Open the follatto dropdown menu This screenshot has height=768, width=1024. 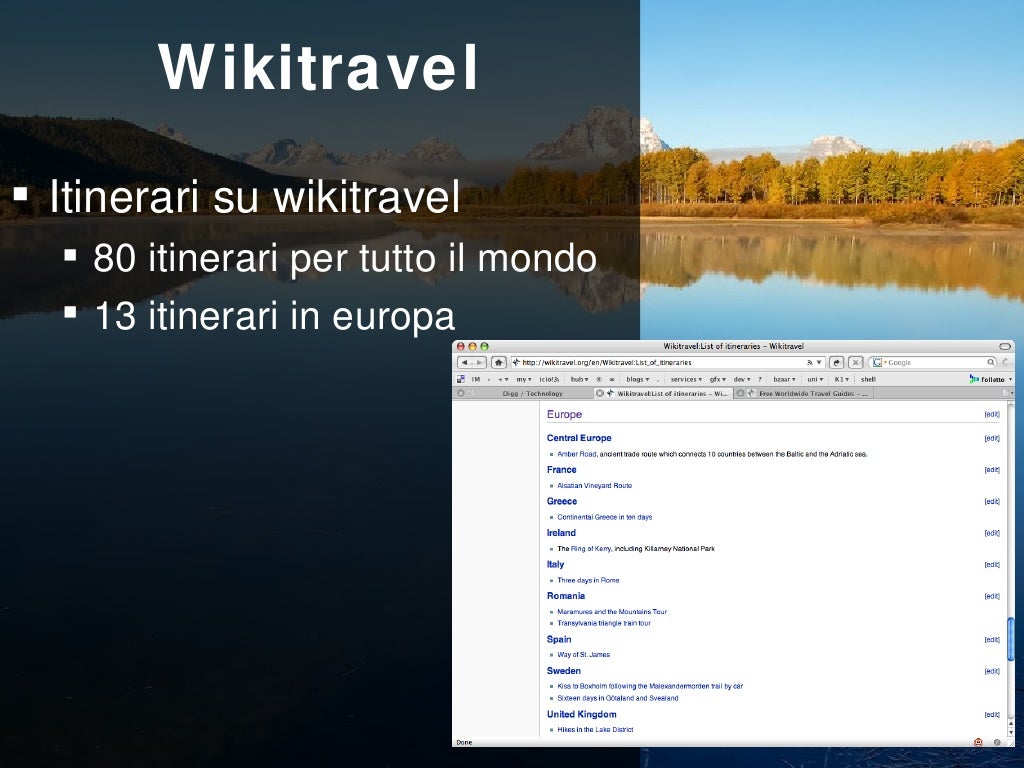[1010, 379]
